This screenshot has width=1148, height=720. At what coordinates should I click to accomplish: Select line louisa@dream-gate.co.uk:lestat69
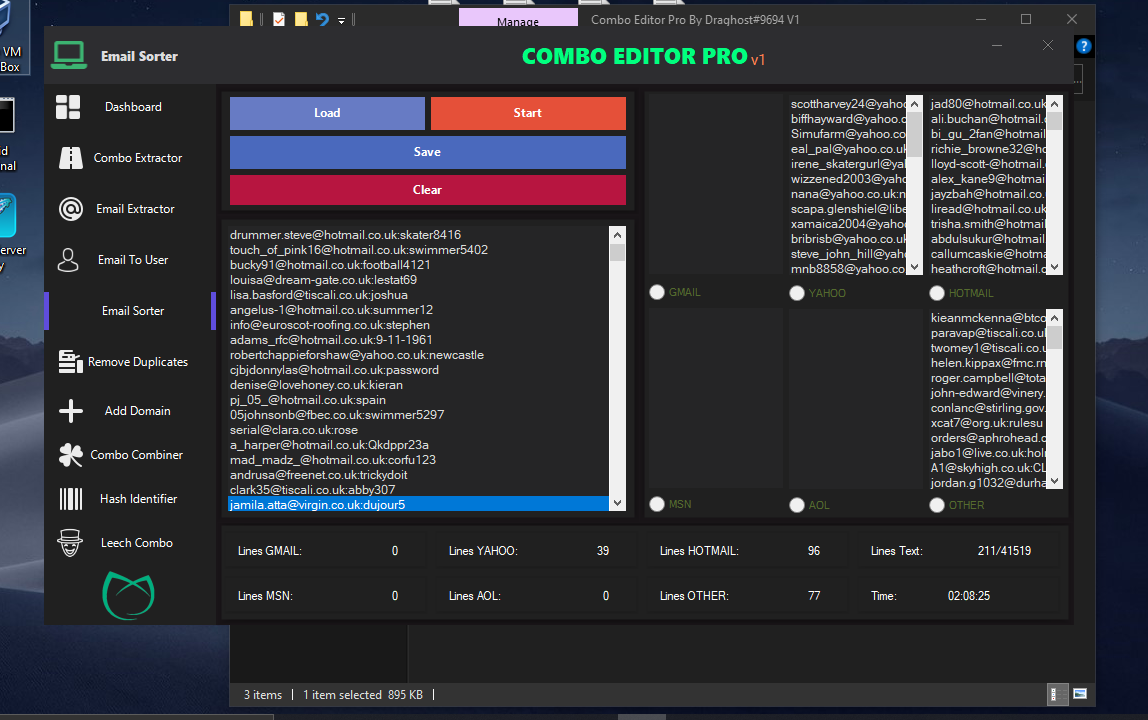[x=323, y=280]
